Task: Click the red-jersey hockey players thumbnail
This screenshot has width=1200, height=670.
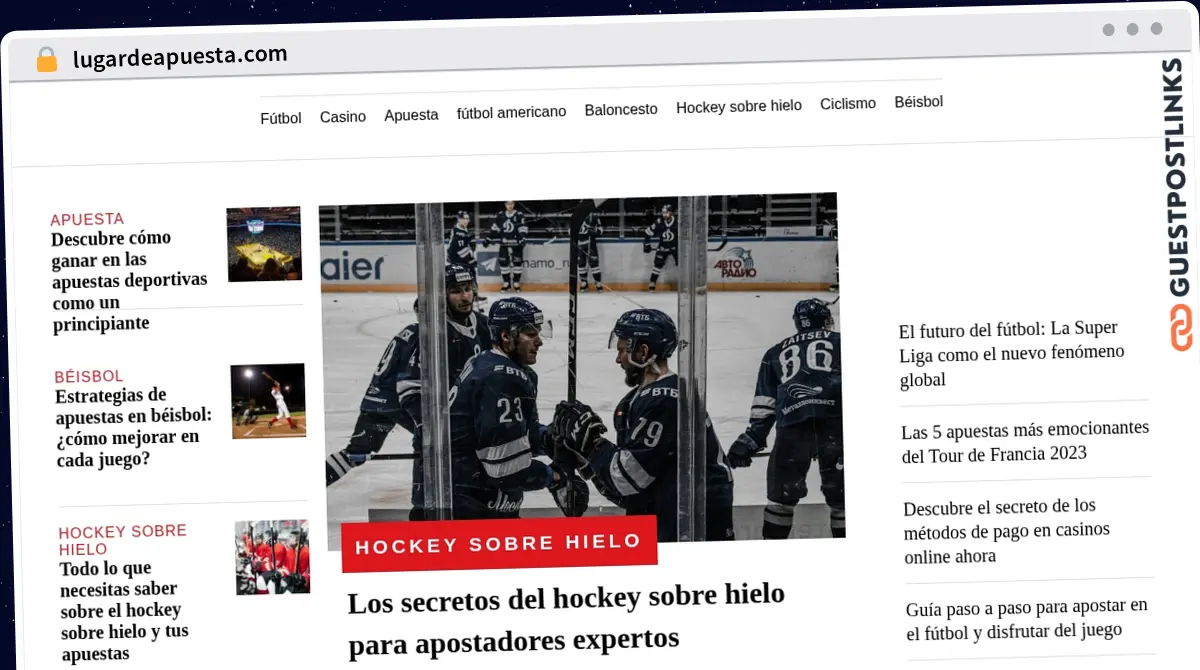Action: [x=273, y=557]
